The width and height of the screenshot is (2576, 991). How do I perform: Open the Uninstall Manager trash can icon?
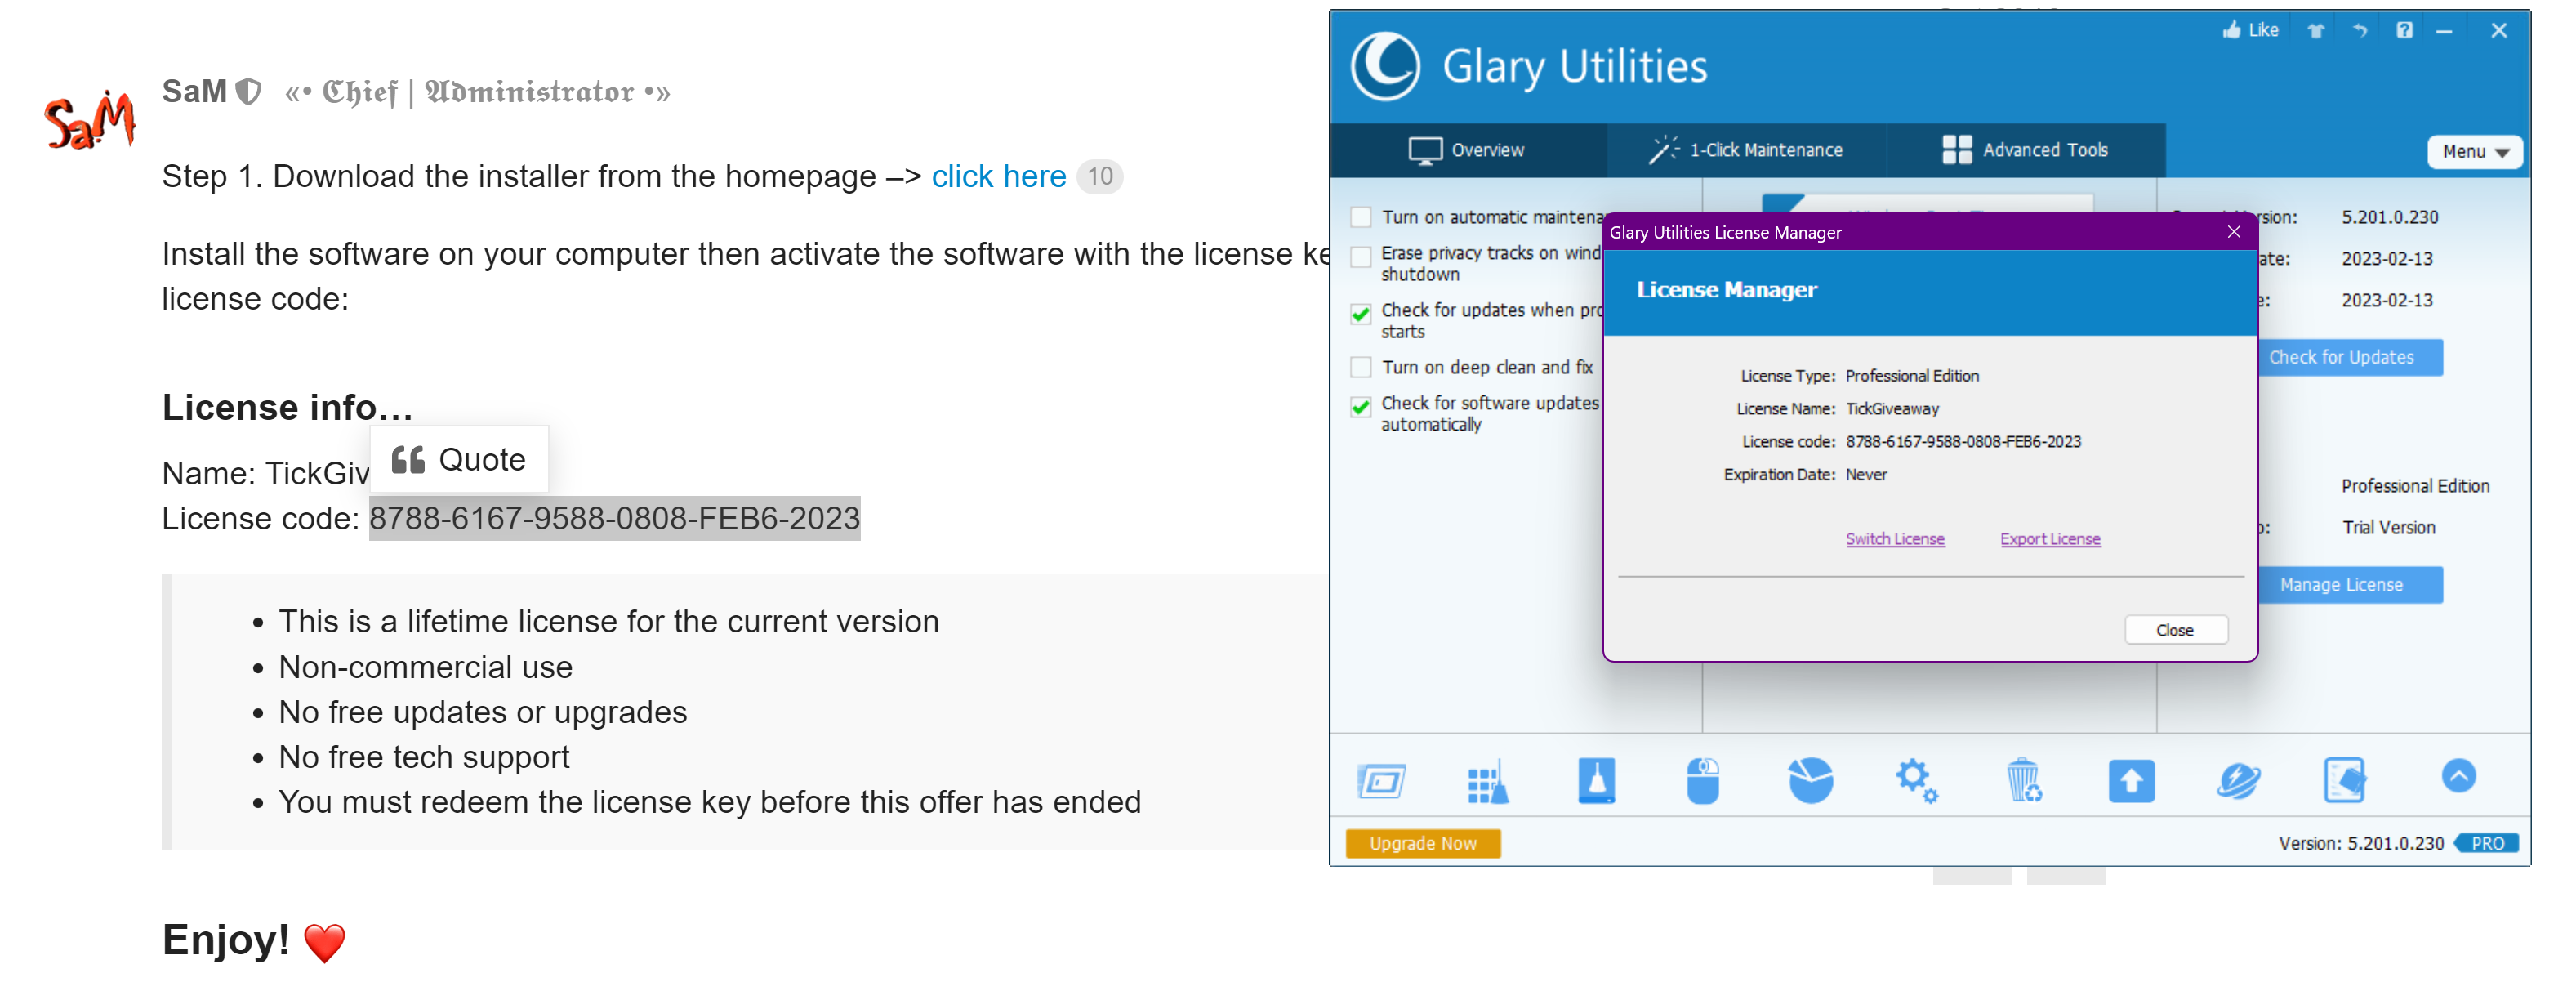coord(2023,781)
